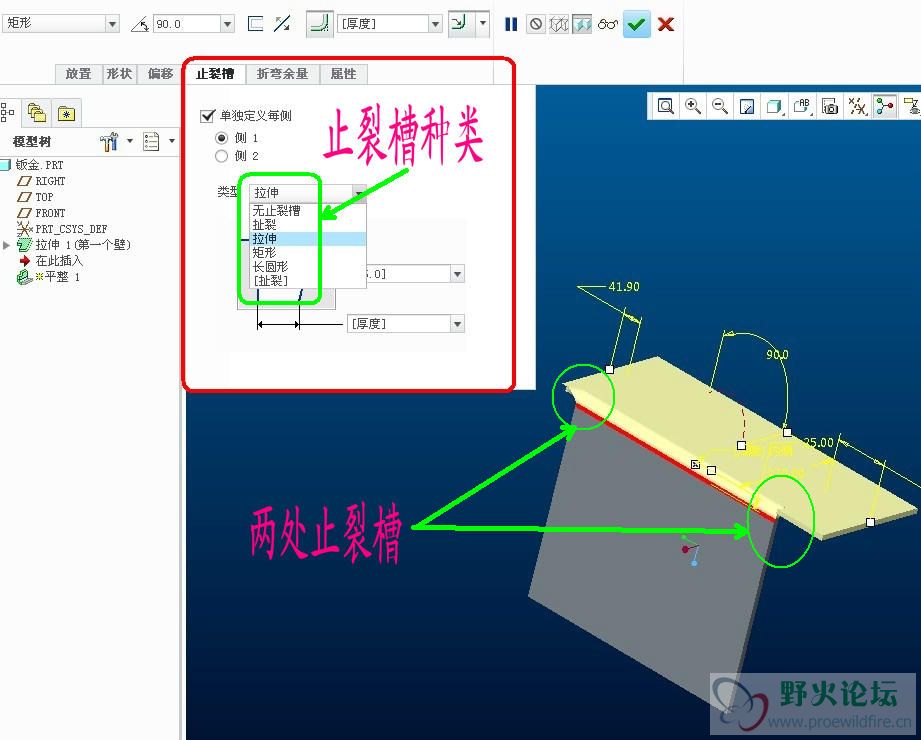The height and width of the screenshot is (740, 921).
Task: Click the Zoom In magnifier
Action: 693,106
